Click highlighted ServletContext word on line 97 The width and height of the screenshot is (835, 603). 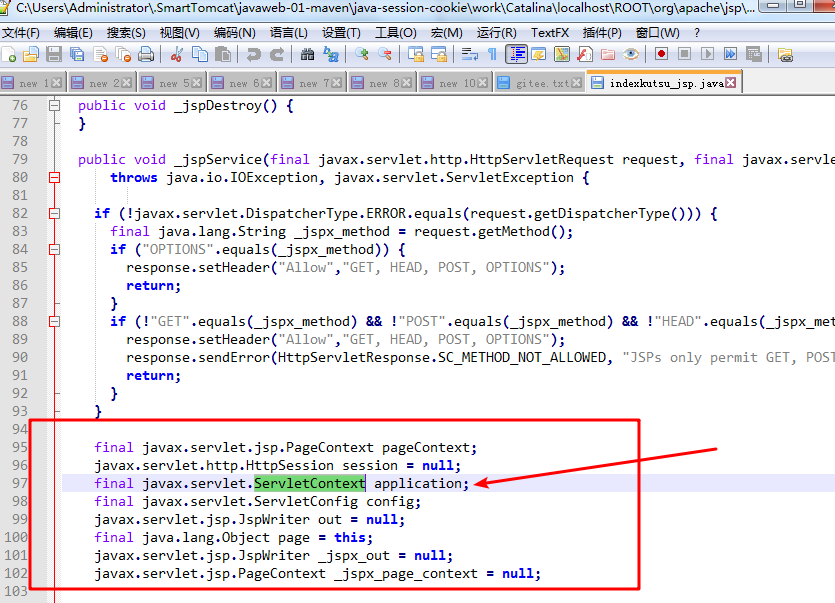(309, 483)
